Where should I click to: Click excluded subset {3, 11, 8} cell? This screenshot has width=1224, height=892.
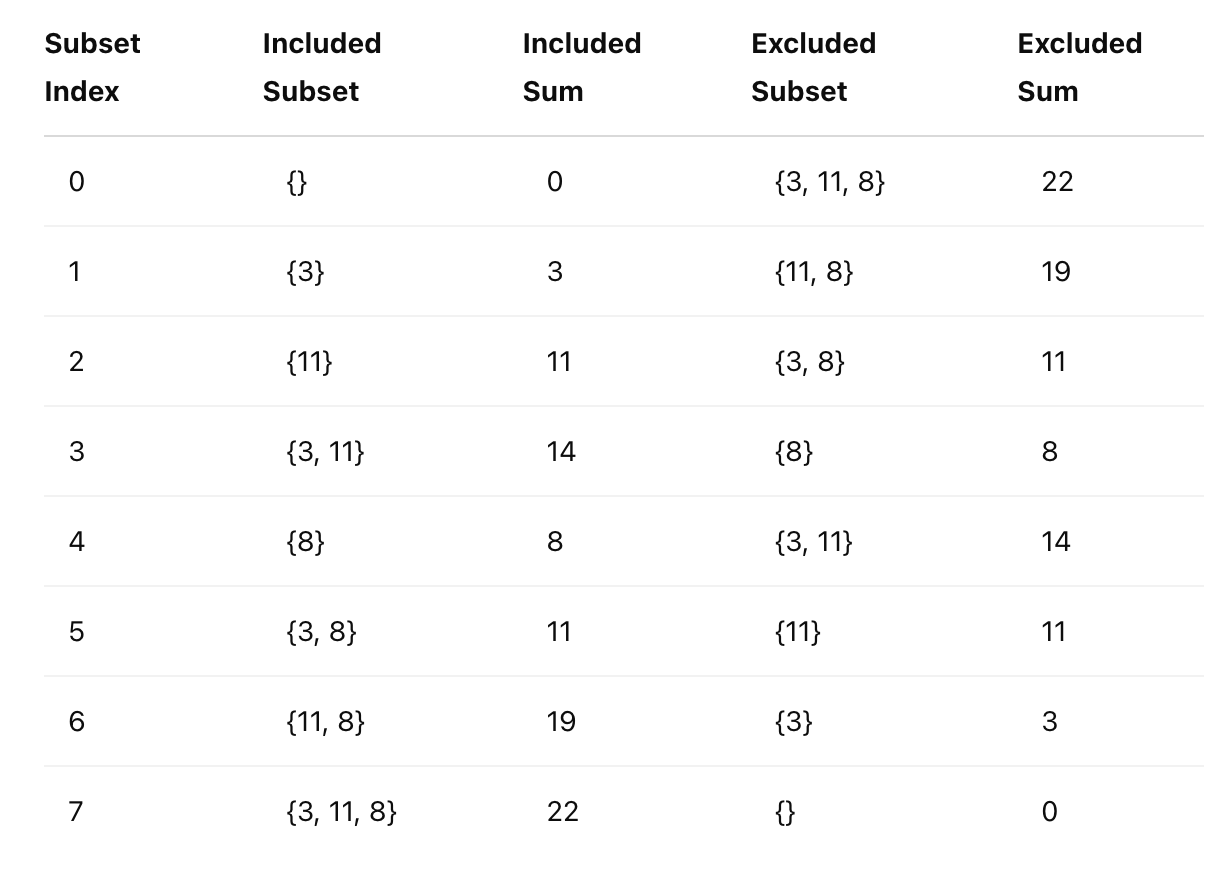[x=830, y=182]
